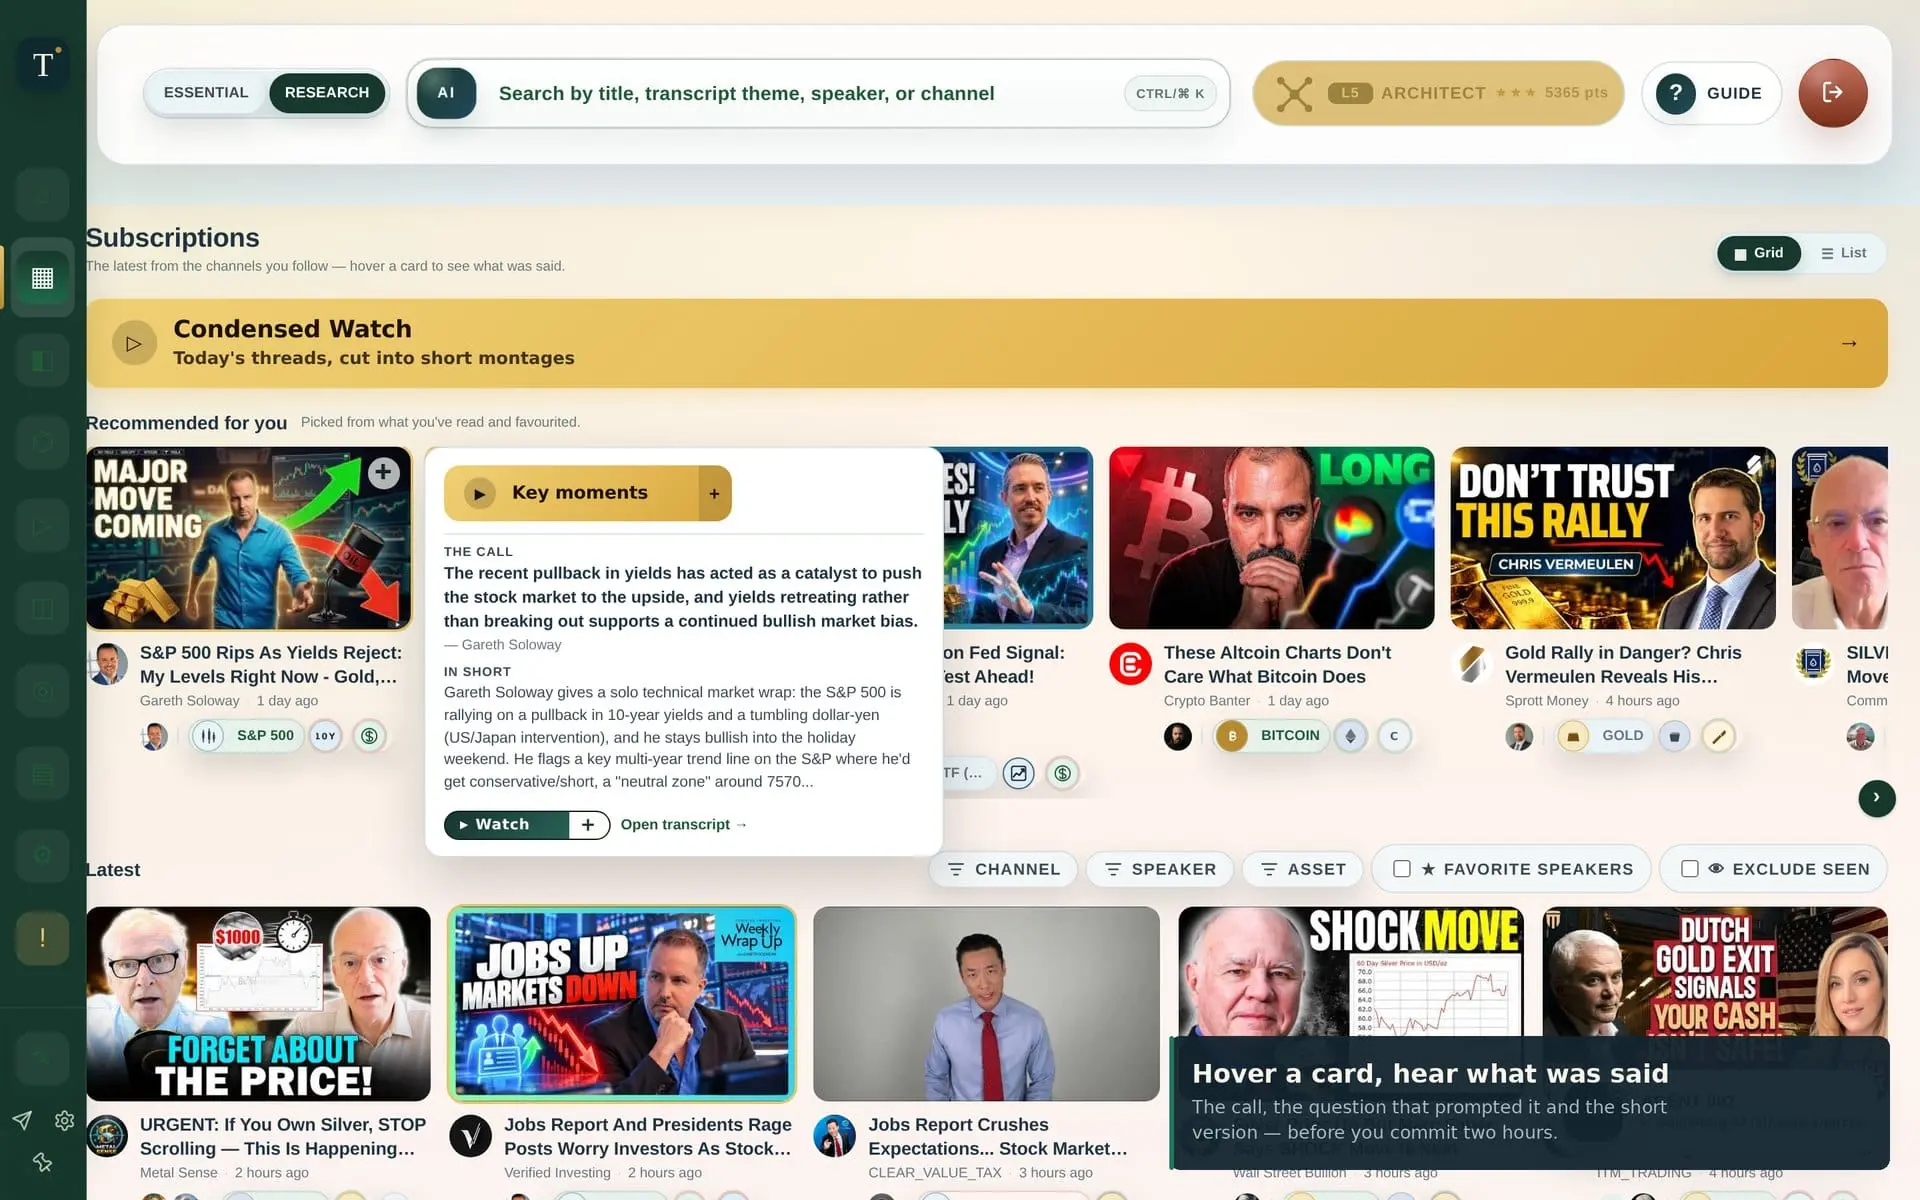Open the Crypto Banter channel logo
The height and width of the screenshot is (1200, 1920).
(x=1130, y=664)
